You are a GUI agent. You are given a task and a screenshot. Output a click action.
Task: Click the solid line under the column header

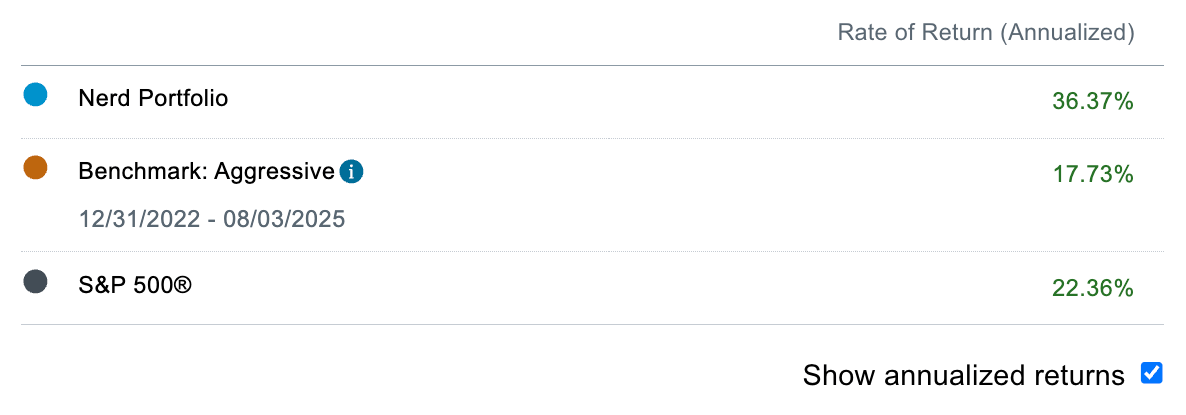592,66
